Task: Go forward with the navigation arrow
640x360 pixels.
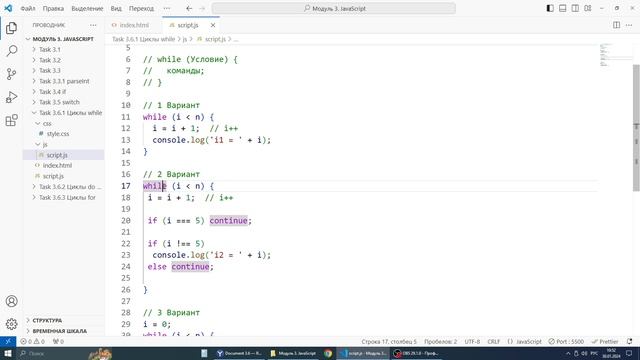Action: (x=202, y=8)
